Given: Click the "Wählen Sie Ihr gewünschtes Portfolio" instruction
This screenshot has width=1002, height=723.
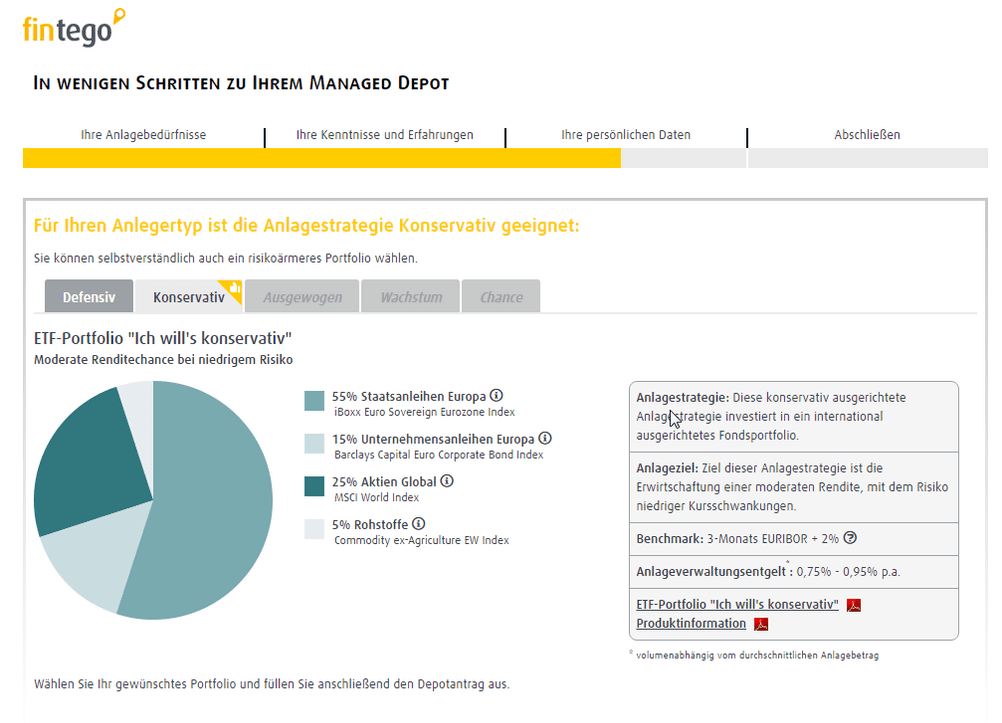Looking at the screenshot, I should pyautogui.click(x=272, y=684).
